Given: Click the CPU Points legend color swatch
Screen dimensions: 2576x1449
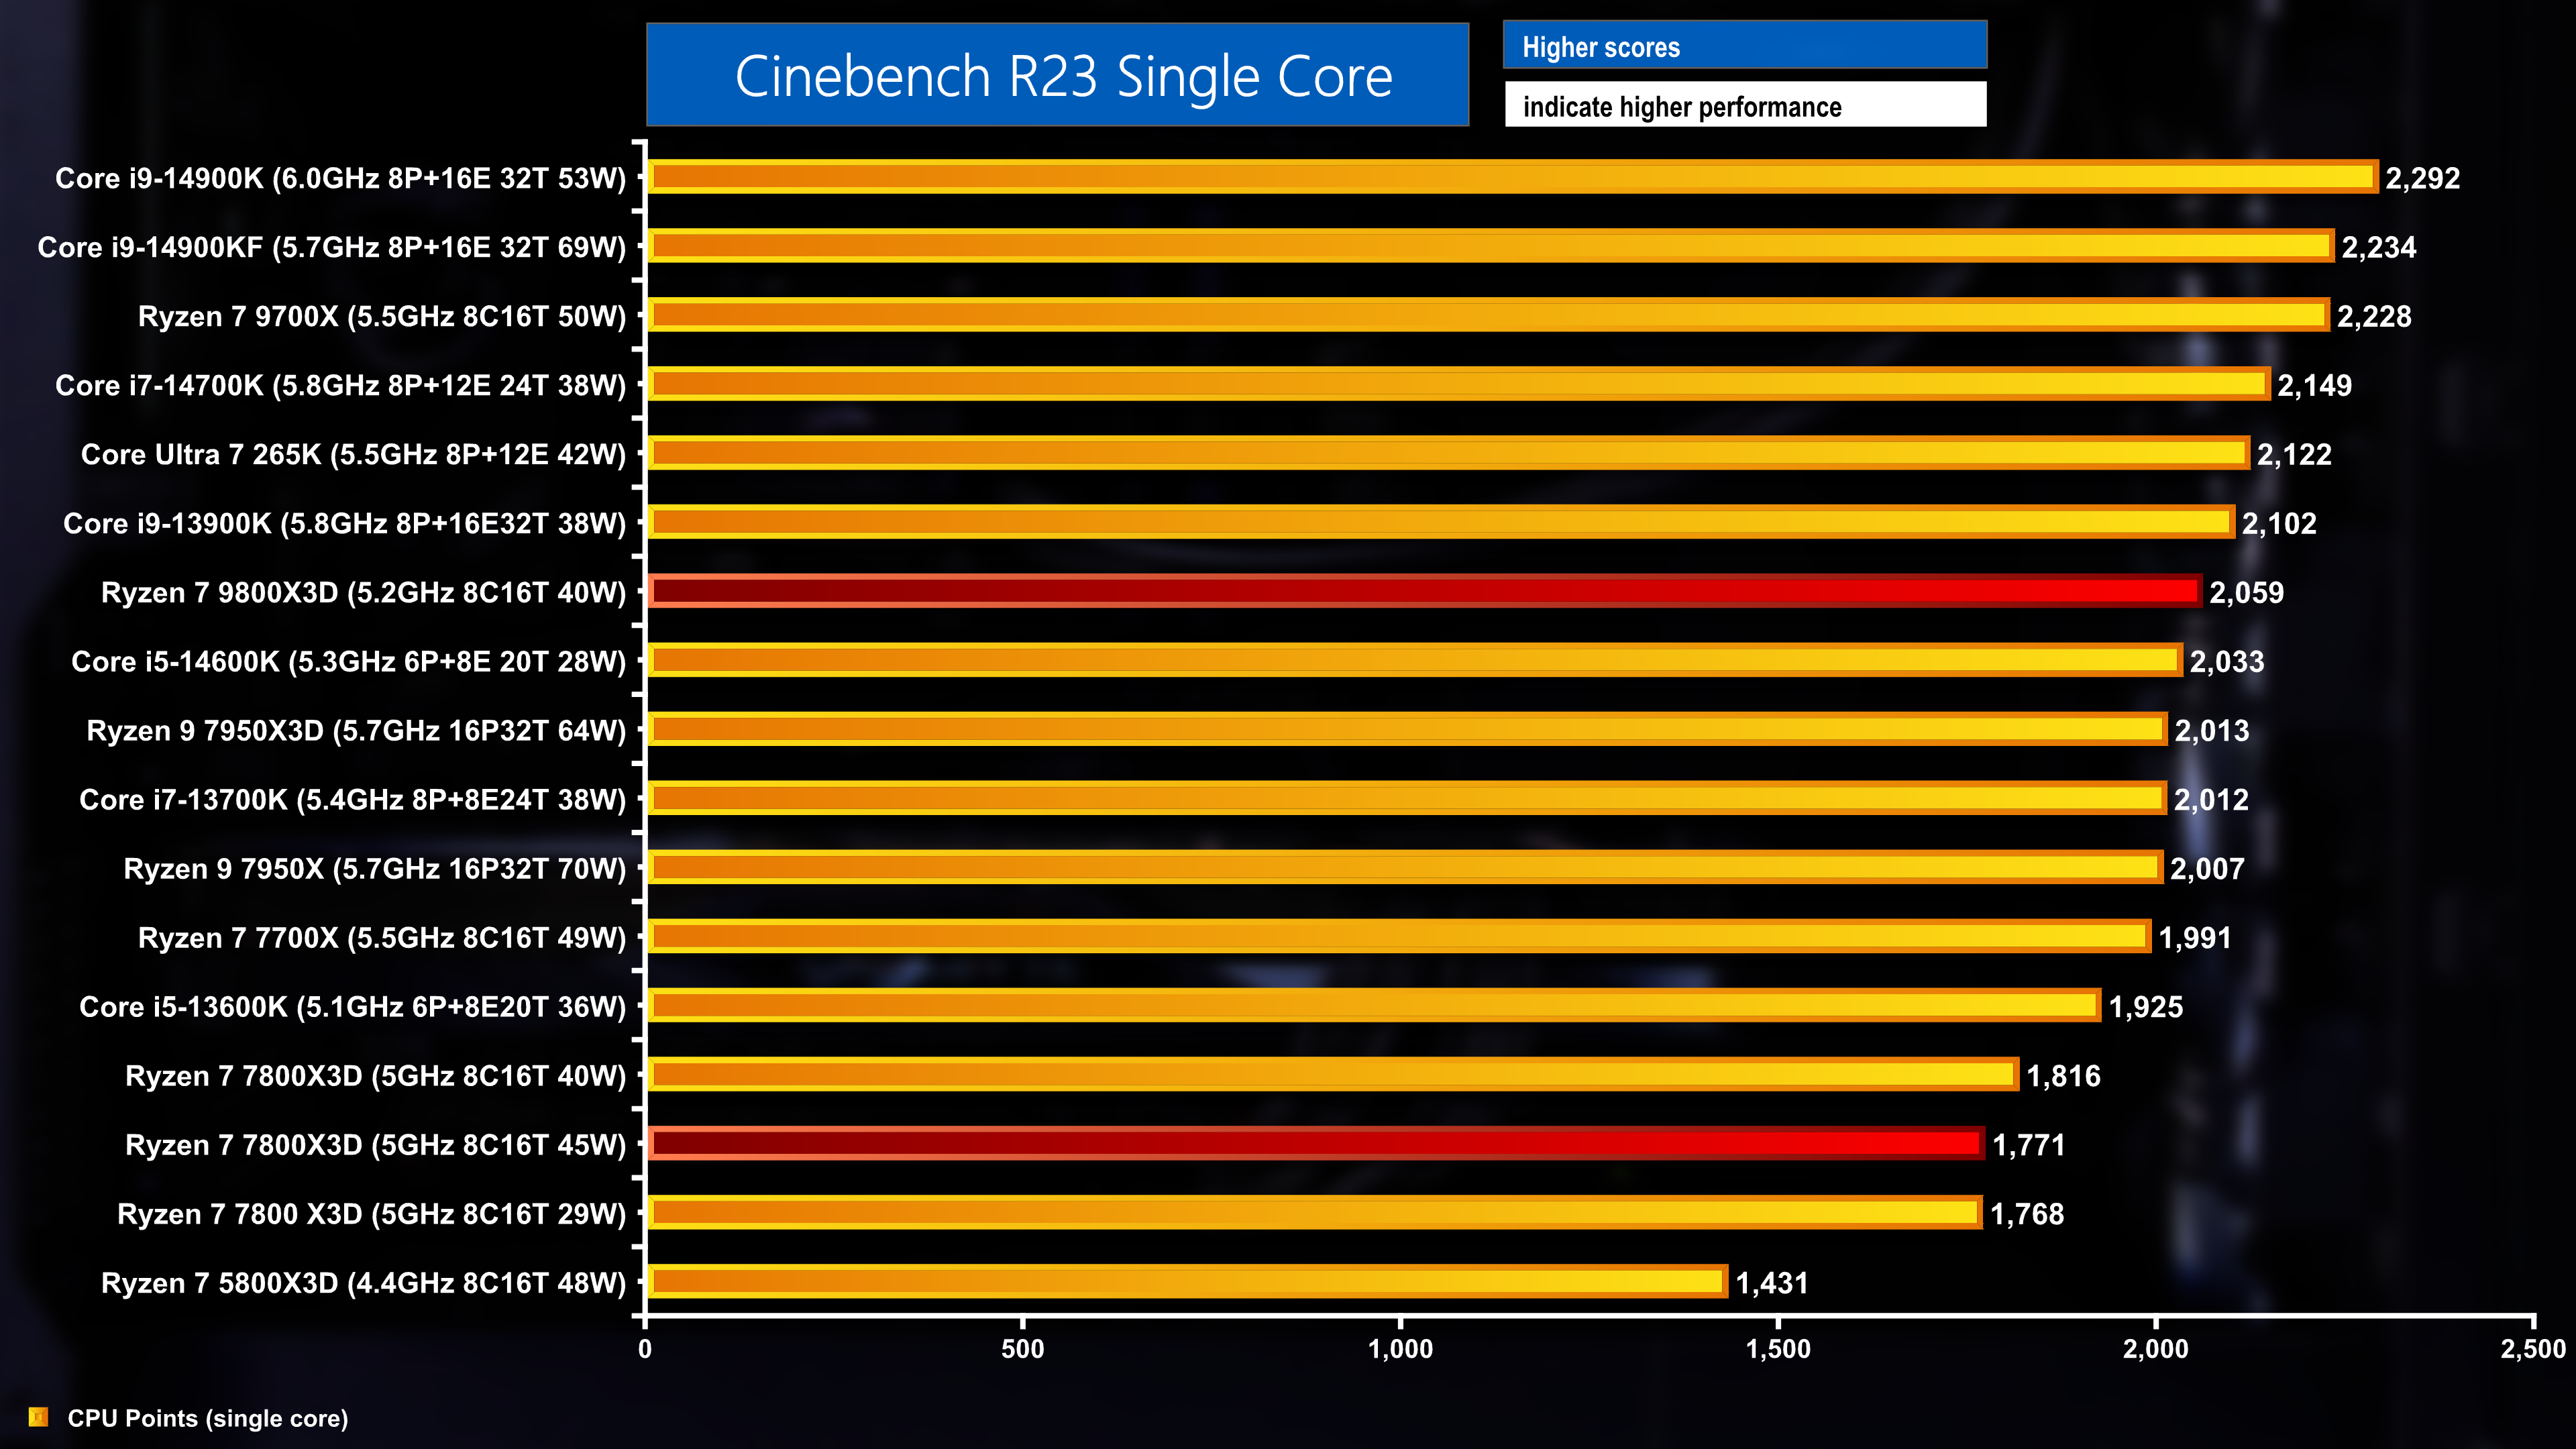Looking at the screenshot, I should point(39,1416).
